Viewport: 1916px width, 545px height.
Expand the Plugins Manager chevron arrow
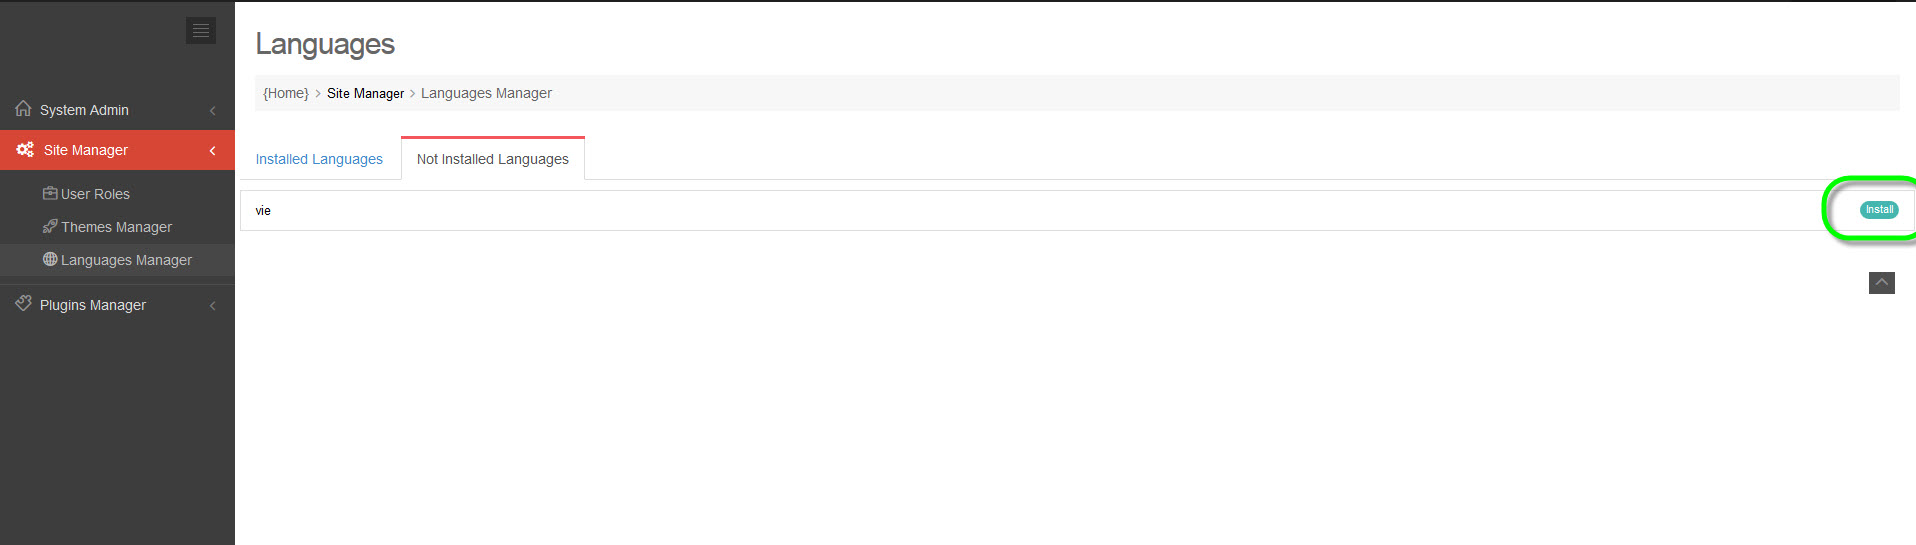212,305
